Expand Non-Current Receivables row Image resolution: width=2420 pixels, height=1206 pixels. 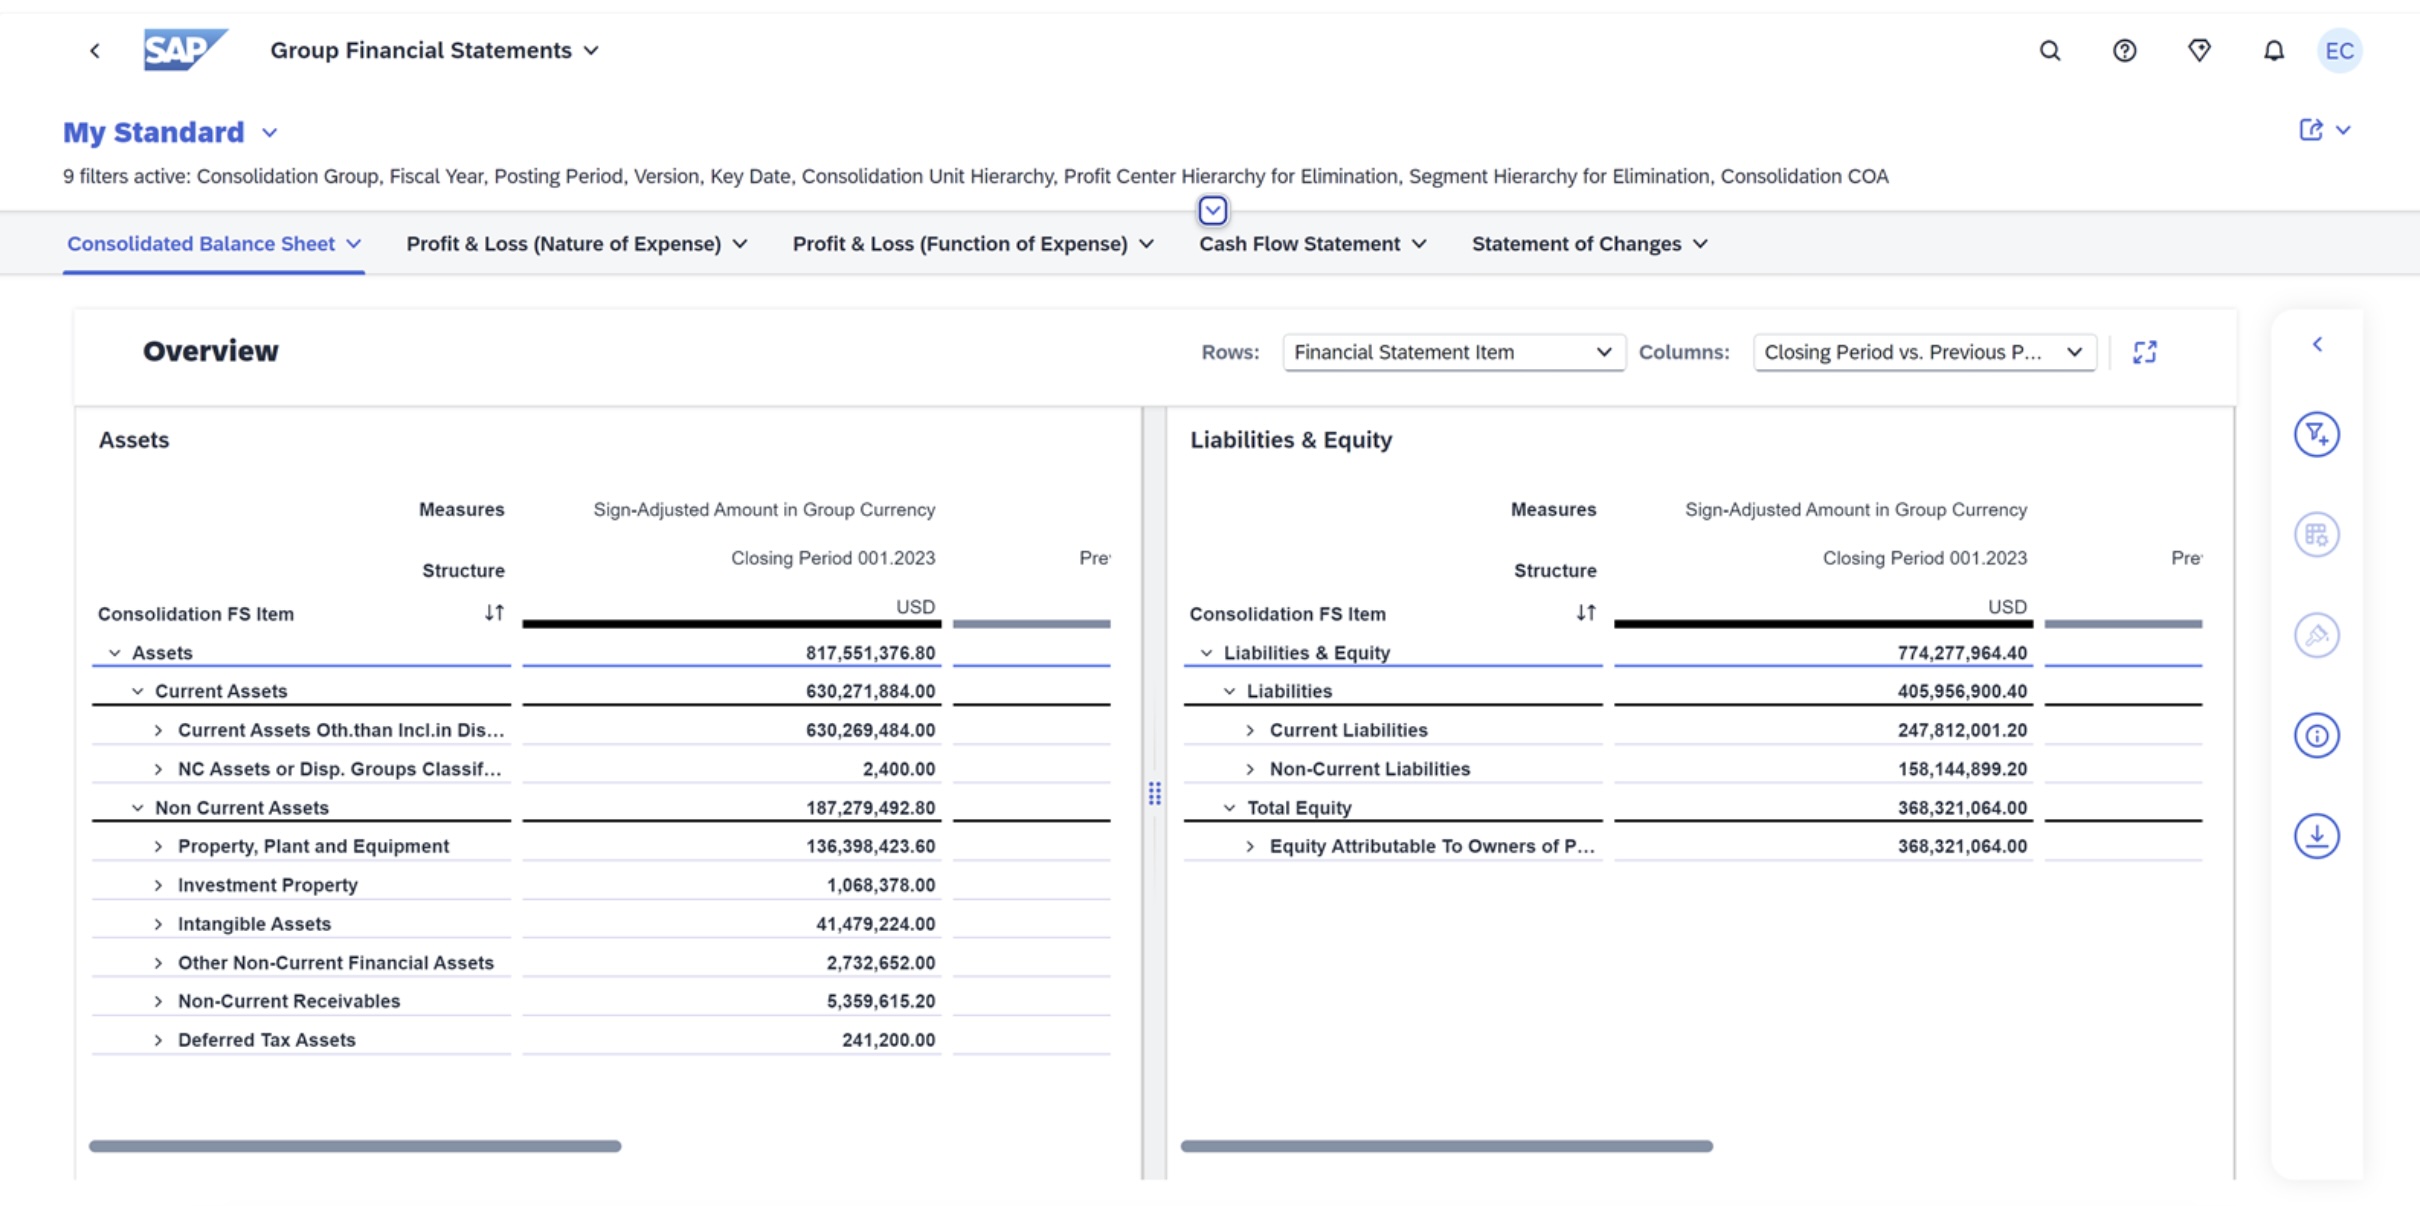158,1002
